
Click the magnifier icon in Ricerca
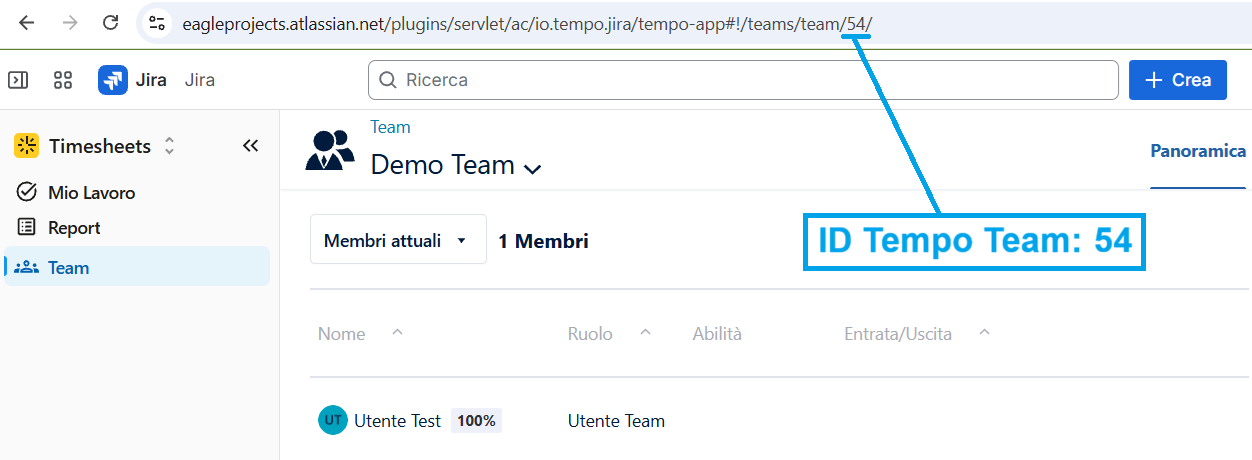click(389, 80)
